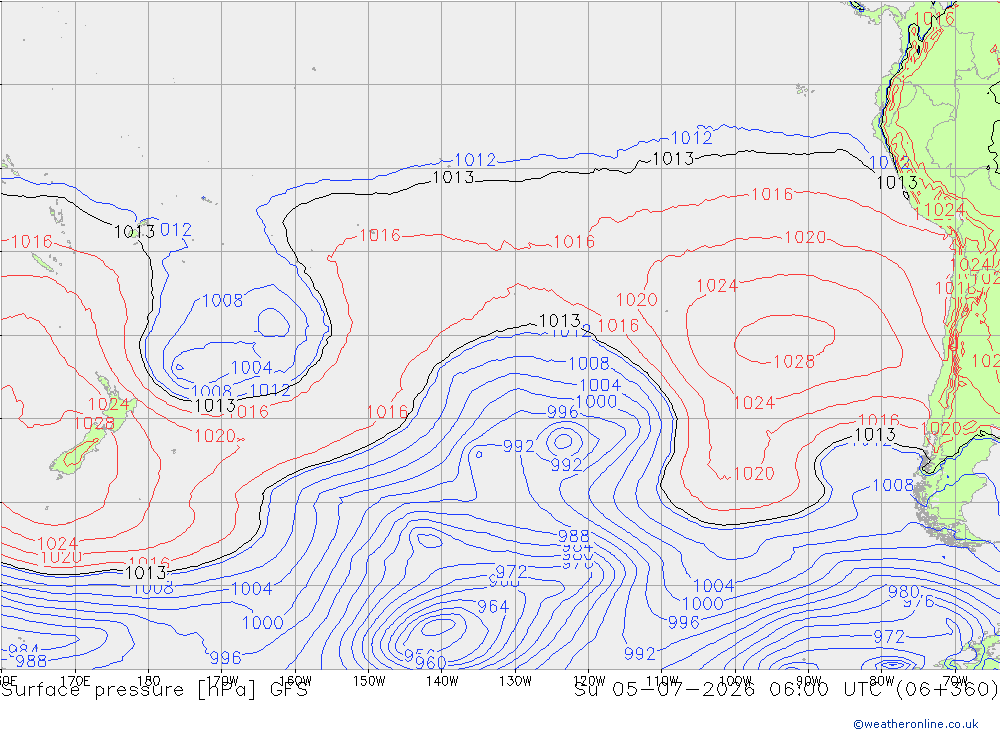Click the 70W longitude axis label
This screenshot has height=733, width=1000.
(x=955, y=681)
